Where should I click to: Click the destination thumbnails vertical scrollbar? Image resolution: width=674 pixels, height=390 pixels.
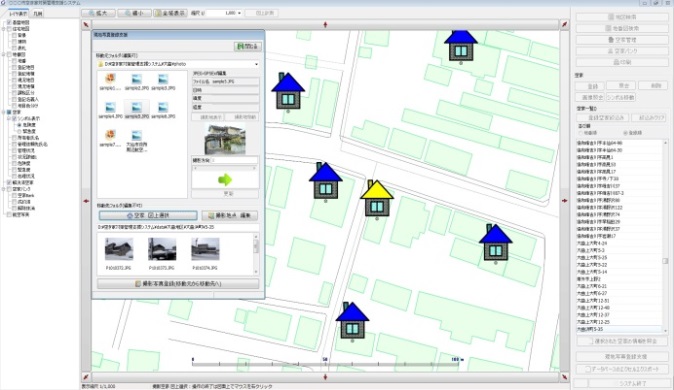[256, 254]
